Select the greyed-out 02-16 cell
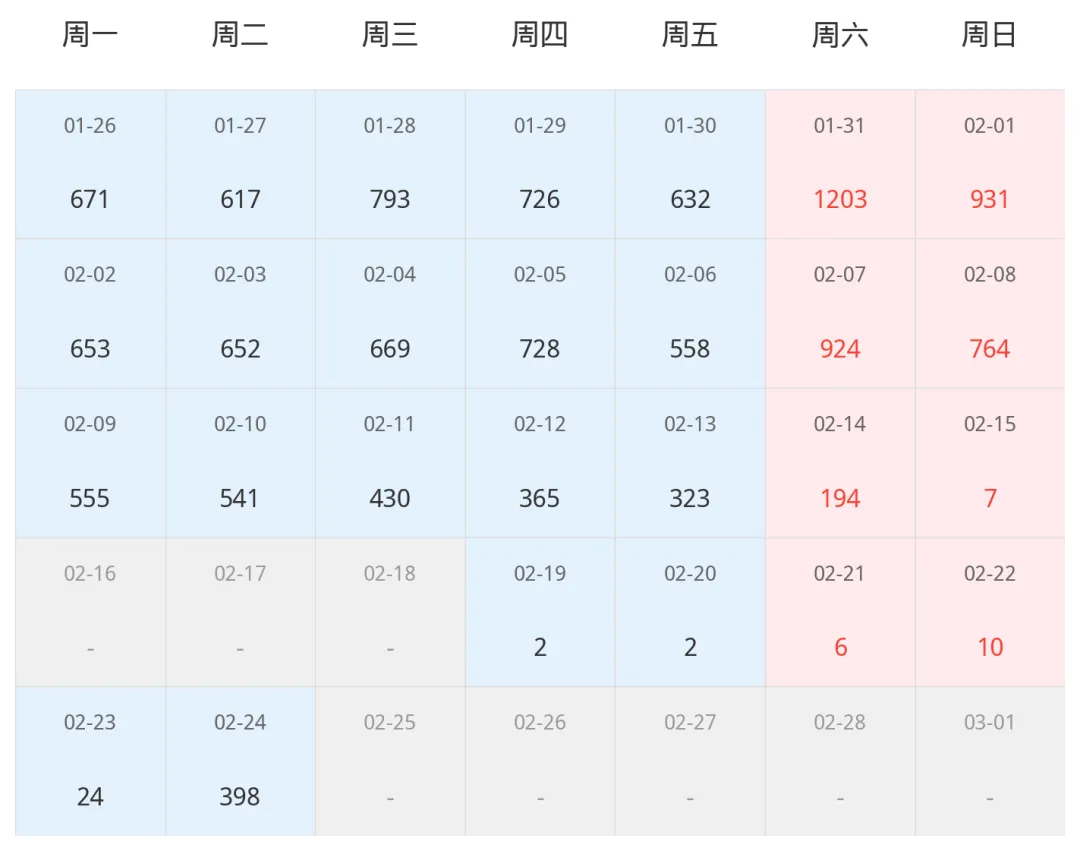The width and height of the screenshot is (1080, 851). click(x=90, y=612)
